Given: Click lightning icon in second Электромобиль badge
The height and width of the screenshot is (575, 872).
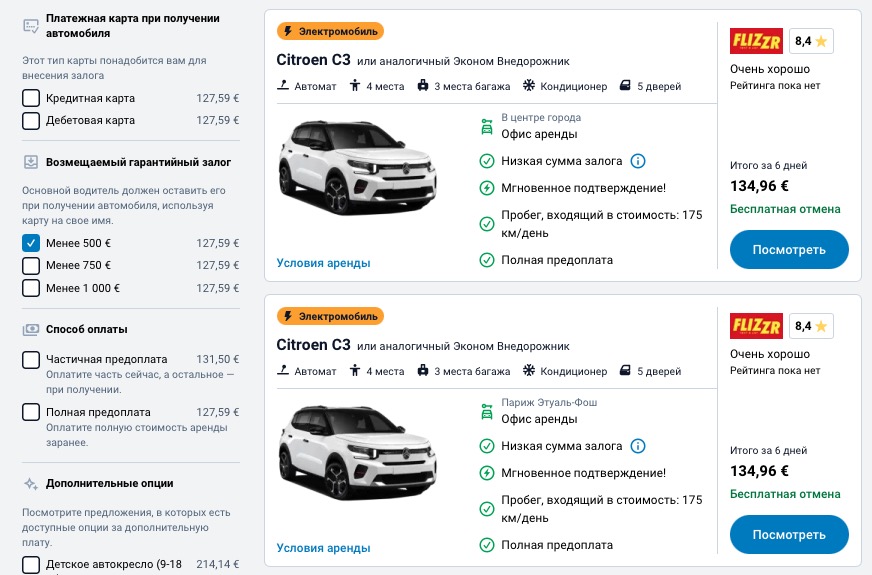Looking at the screenshot, I should point(288,316).
